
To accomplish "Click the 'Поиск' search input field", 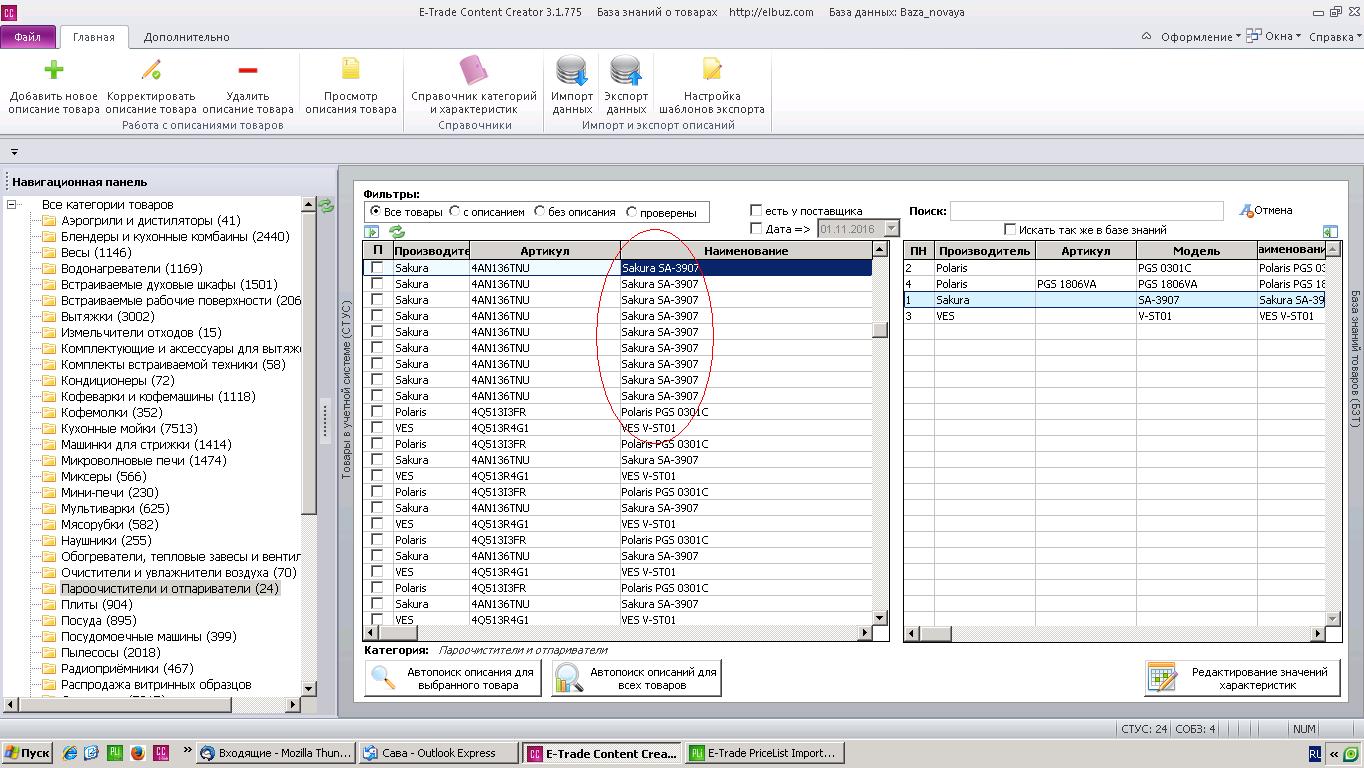I will point(1086,211).
